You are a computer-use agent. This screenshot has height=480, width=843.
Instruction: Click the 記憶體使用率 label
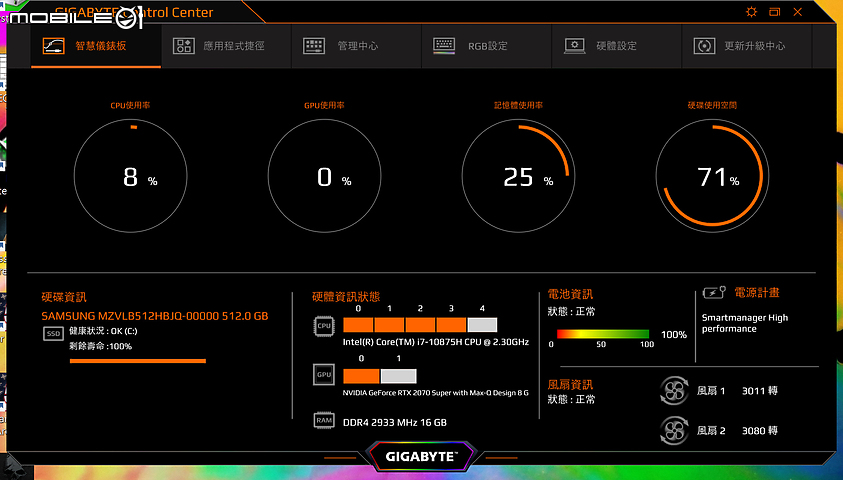click(518, 105)
